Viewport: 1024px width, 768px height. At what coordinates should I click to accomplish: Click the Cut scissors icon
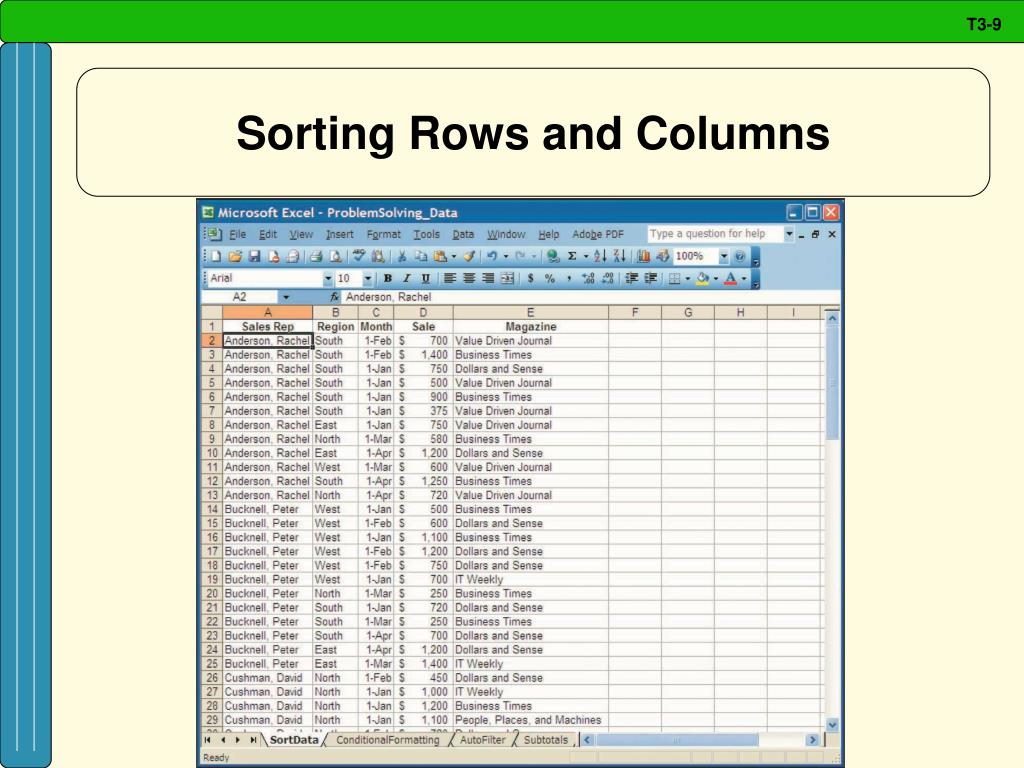click(x=402, y=257)
